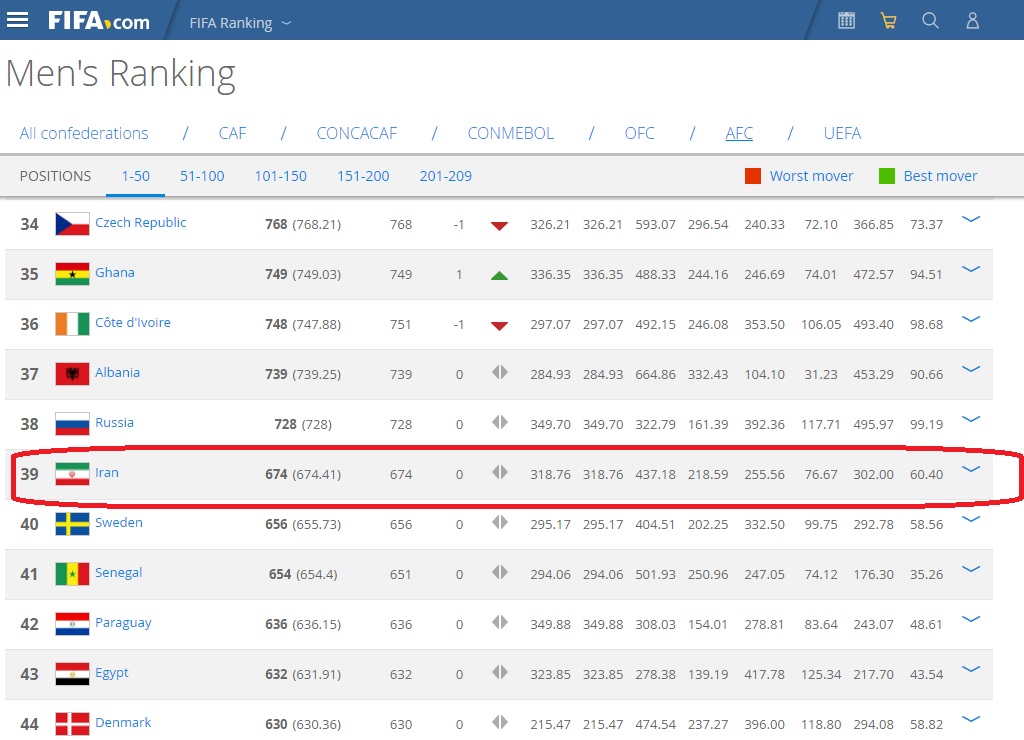Screen dimensions: 1024x740
Task: Click the Albania flag icon
Action: tap(72, 374)
